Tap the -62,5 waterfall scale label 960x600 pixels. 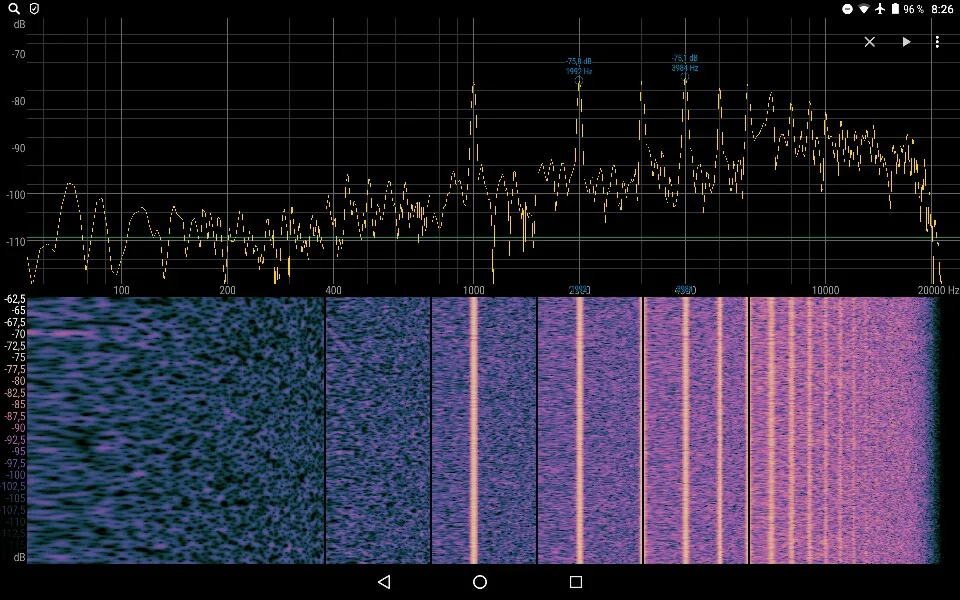(x=15, y=299)
